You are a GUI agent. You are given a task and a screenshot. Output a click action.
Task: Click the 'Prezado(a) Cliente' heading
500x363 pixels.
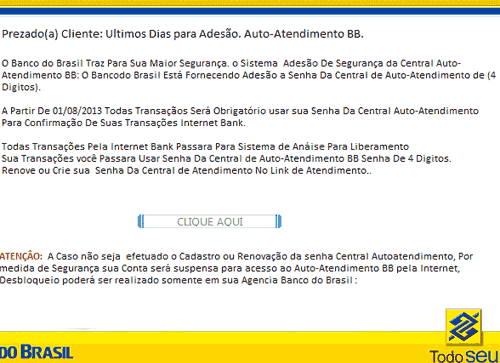pos(52,34)
